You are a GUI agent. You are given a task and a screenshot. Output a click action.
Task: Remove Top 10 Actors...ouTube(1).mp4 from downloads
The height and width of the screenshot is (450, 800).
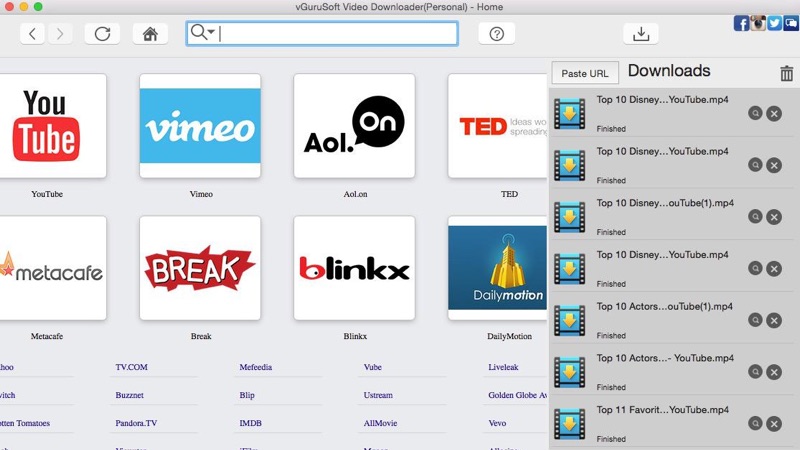[x=774, y=320]
